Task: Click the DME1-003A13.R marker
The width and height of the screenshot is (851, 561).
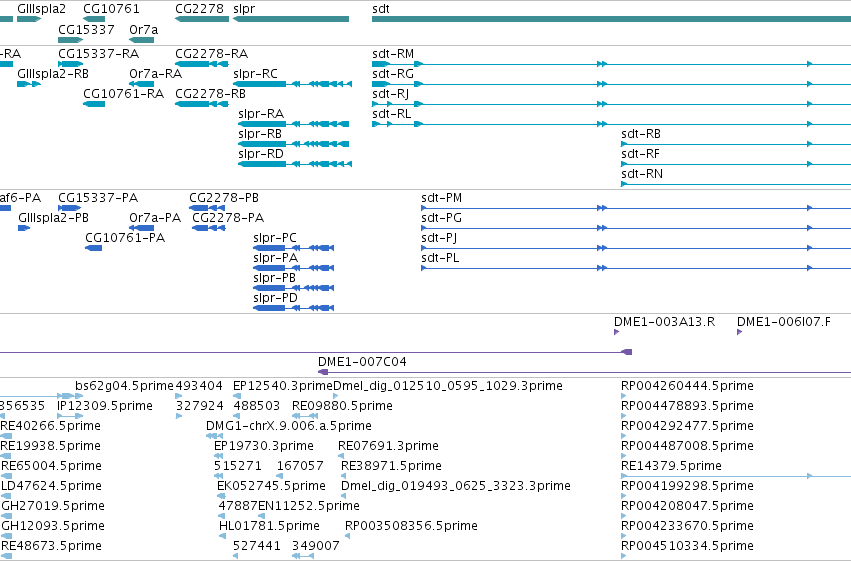Action: [x=617, y=332]
